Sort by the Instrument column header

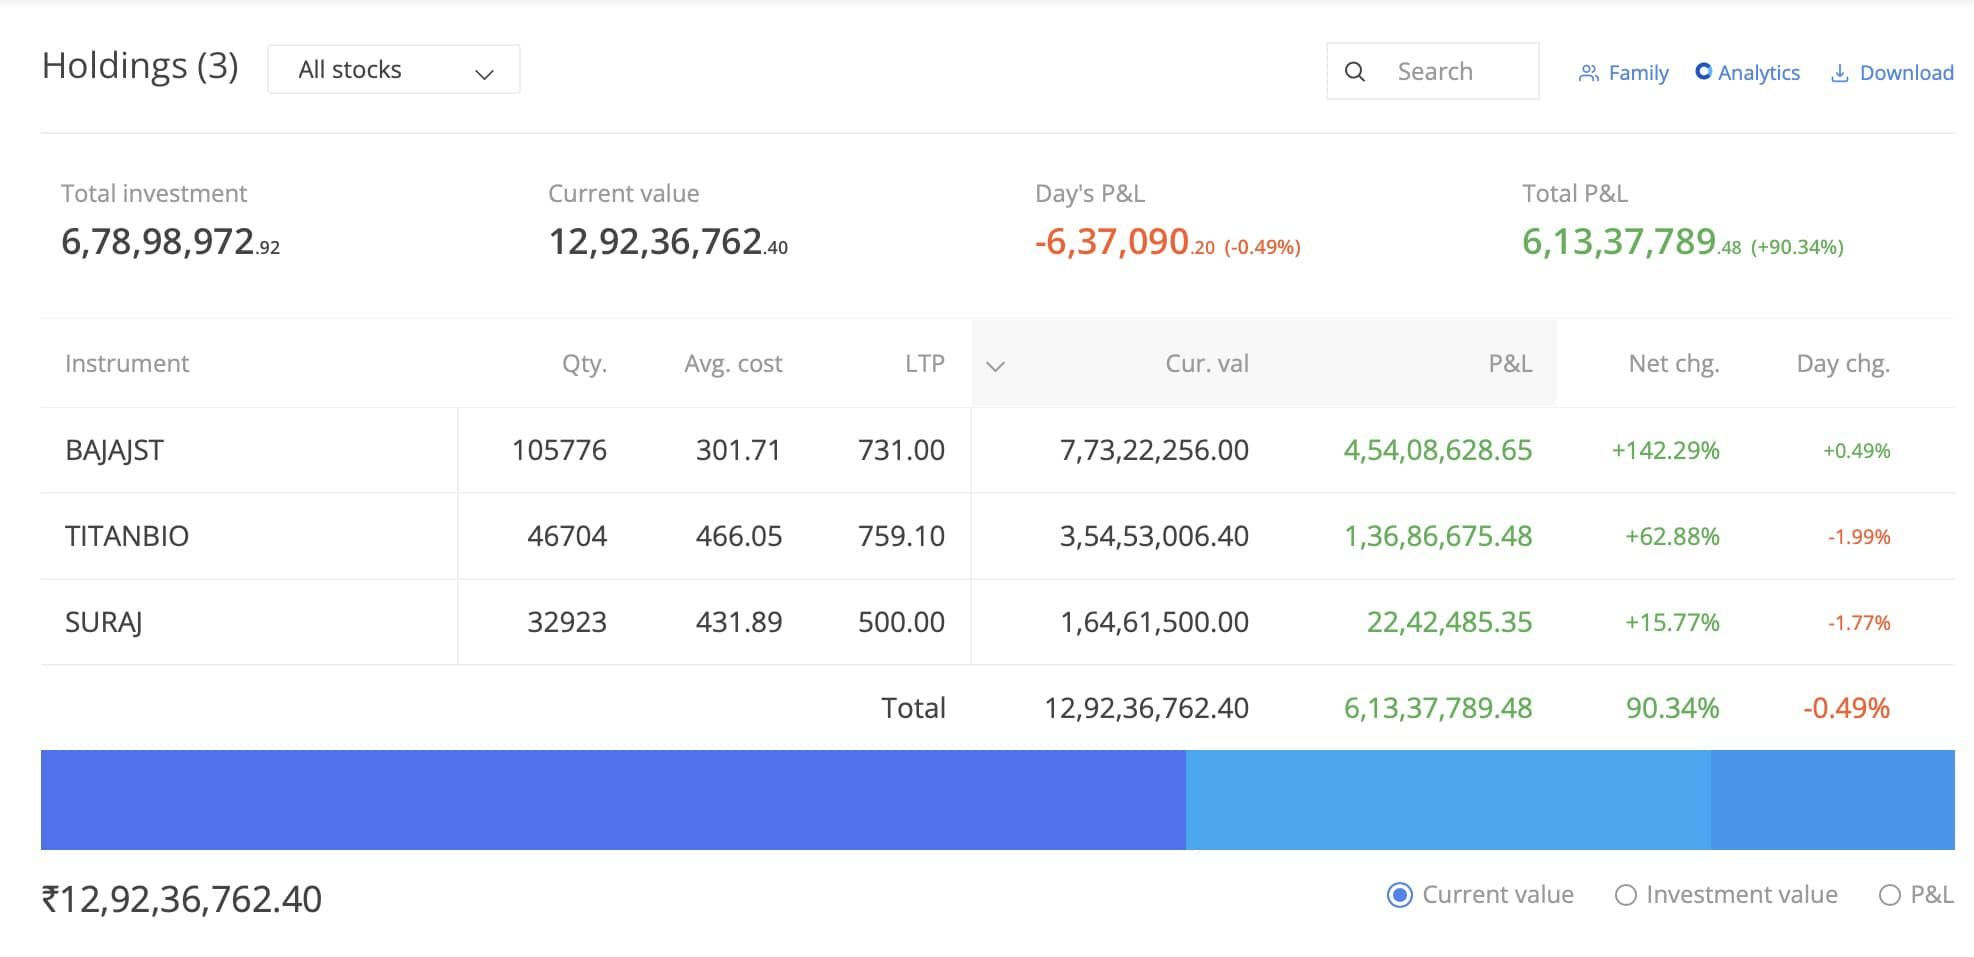127,364
